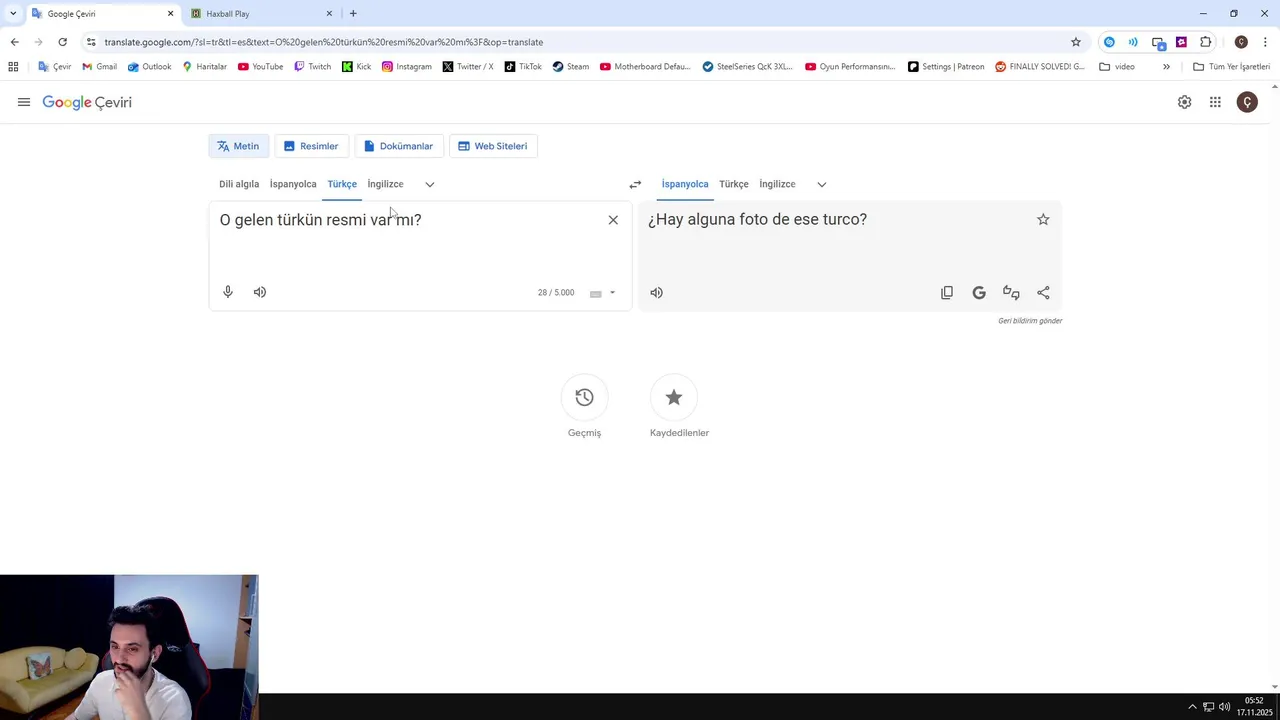
Task: Open the Google Çeviri main hamburger menu
Action: click(24, 102)
